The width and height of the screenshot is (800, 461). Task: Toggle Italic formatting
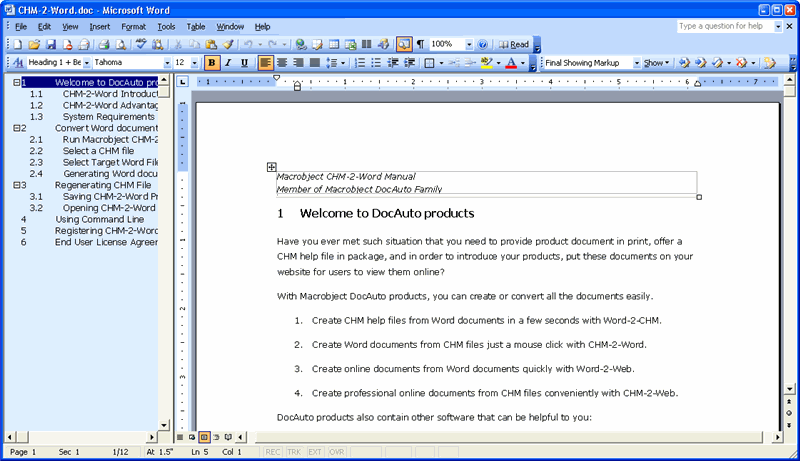[228, 63]
